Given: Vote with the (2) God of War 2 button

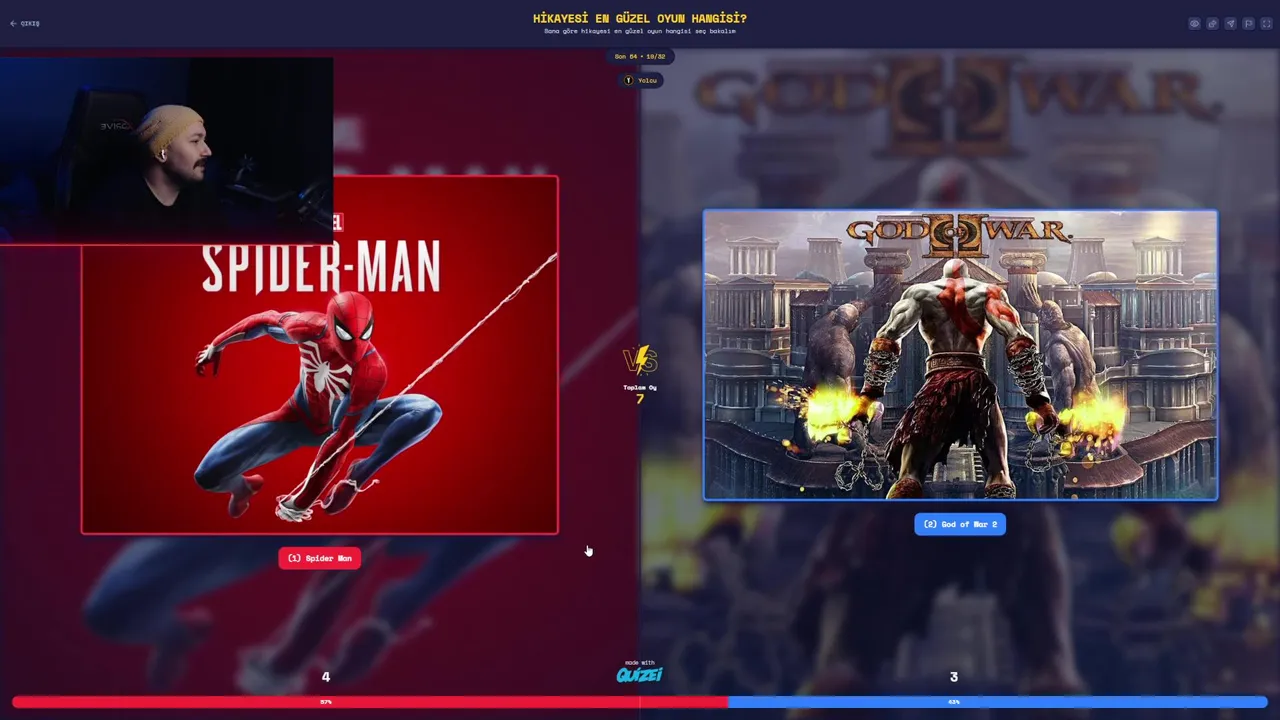Looking at the screenshot, I should [960, 524].
